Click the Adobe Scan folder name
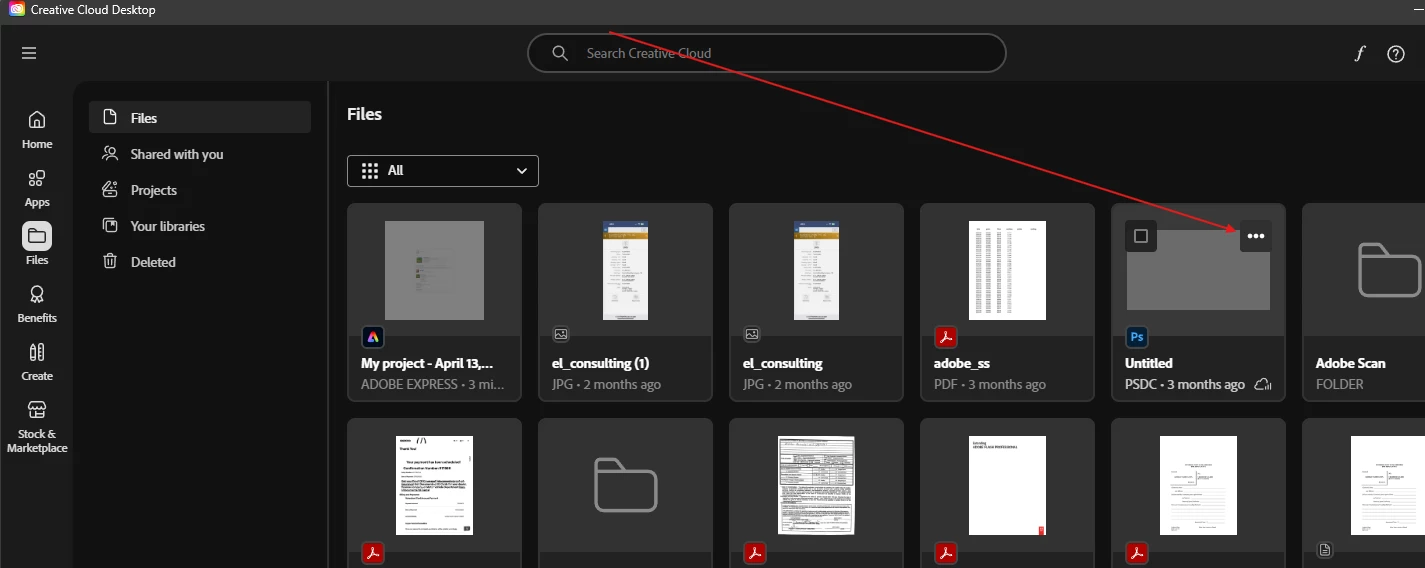Viewport: 1425px width, 568px height. pos(1351,363)
